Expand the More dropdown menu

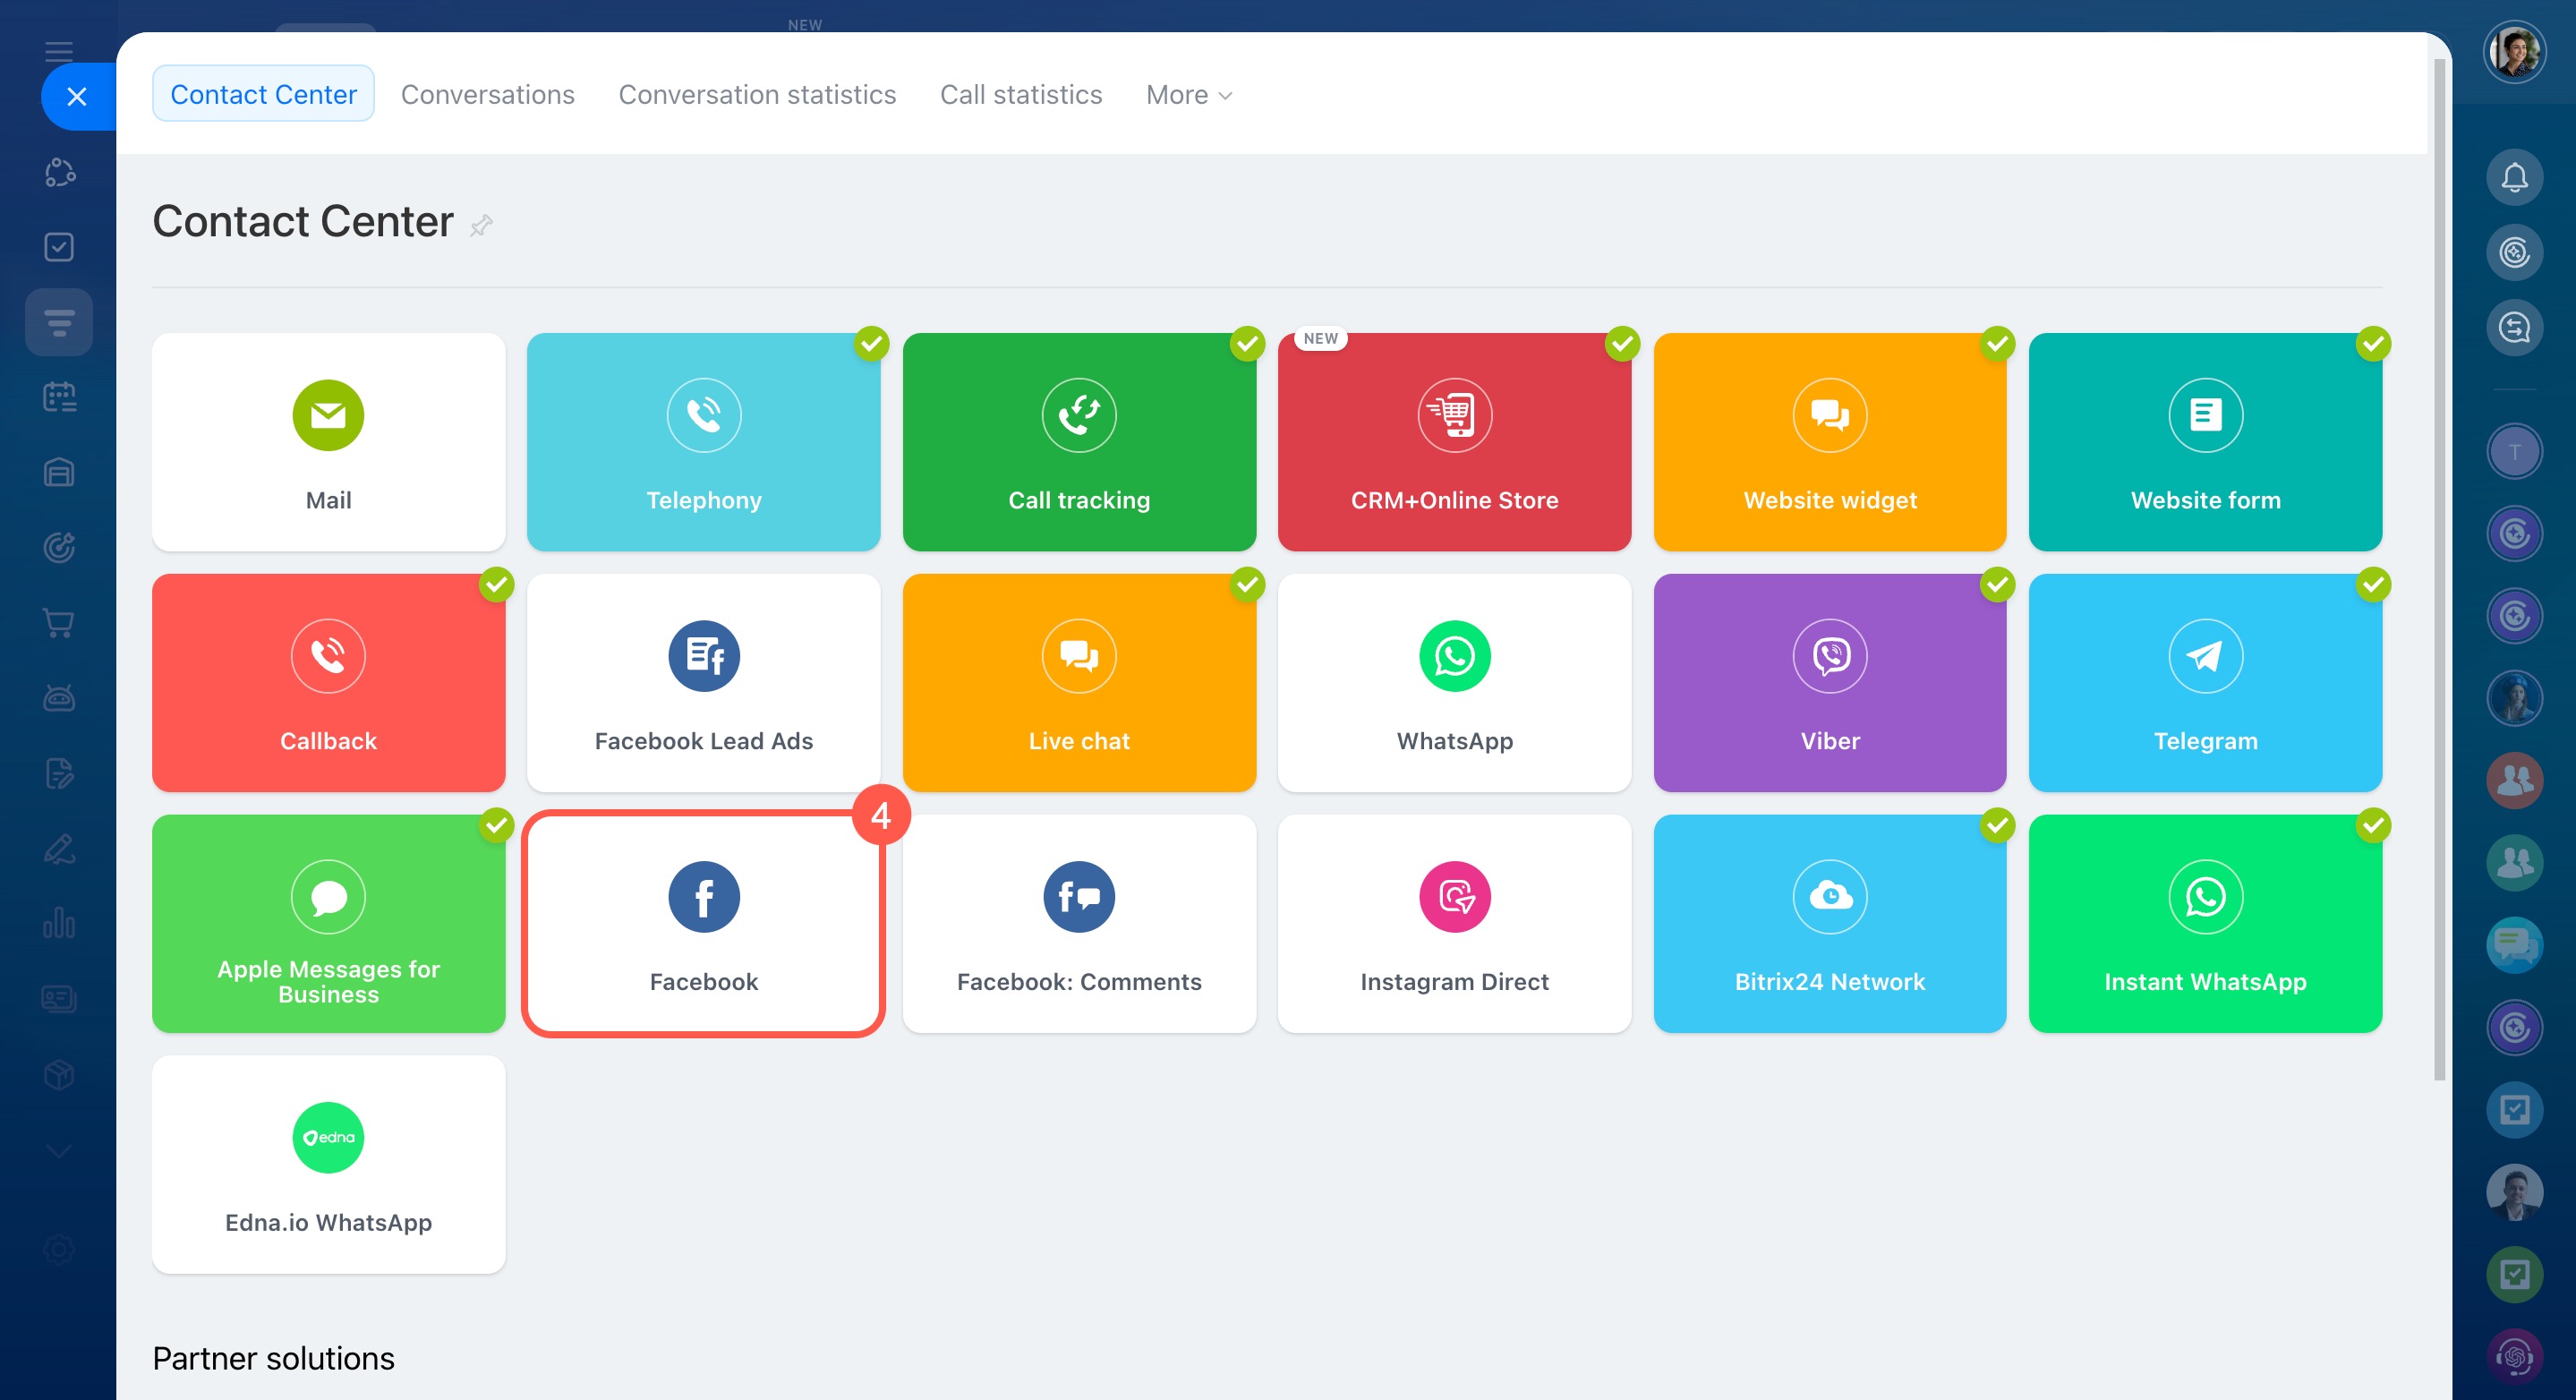(x=1188, y=94)
